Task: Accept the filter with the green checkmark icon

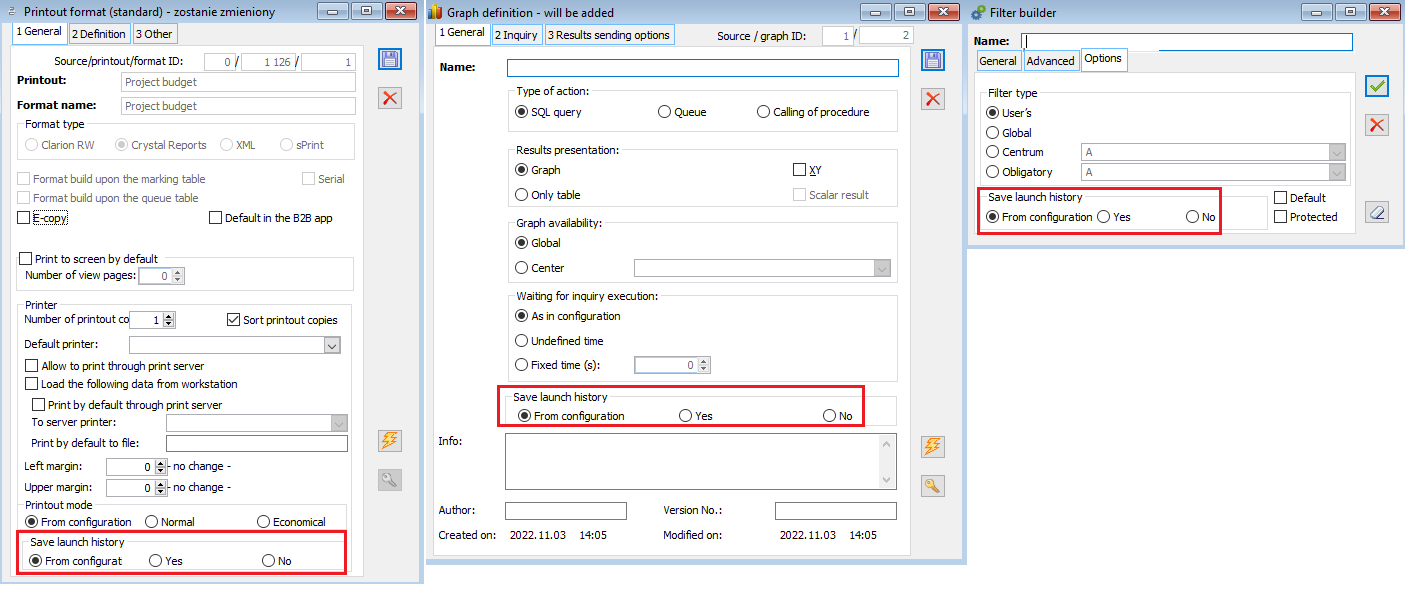Action: (1376, 86)
